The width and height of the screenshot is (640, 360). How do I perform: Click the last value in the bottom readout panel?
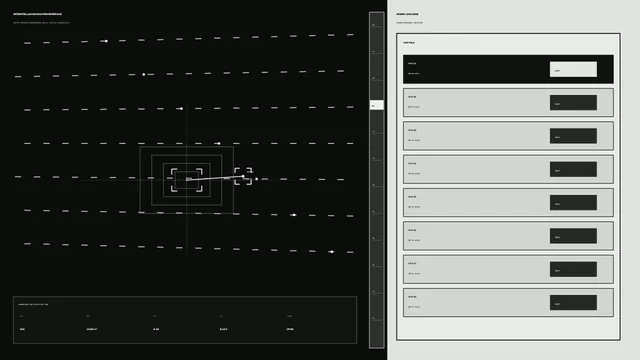[x=290, y=329]
